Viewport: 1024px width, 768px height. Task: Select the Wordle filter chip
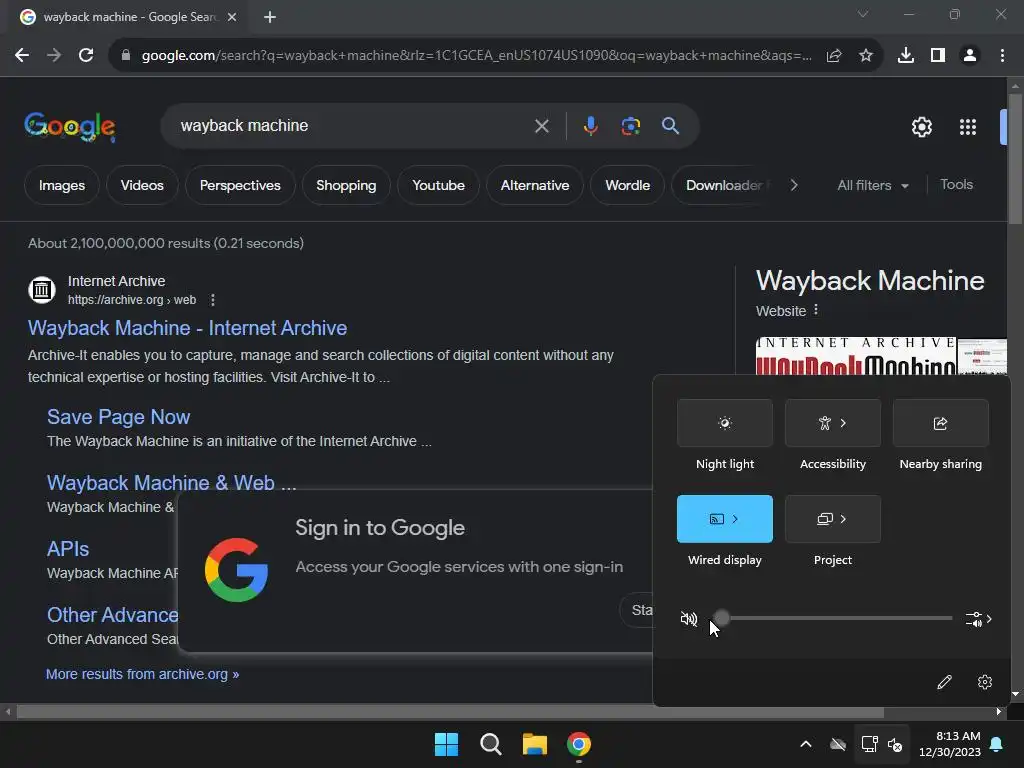(628, 185)
